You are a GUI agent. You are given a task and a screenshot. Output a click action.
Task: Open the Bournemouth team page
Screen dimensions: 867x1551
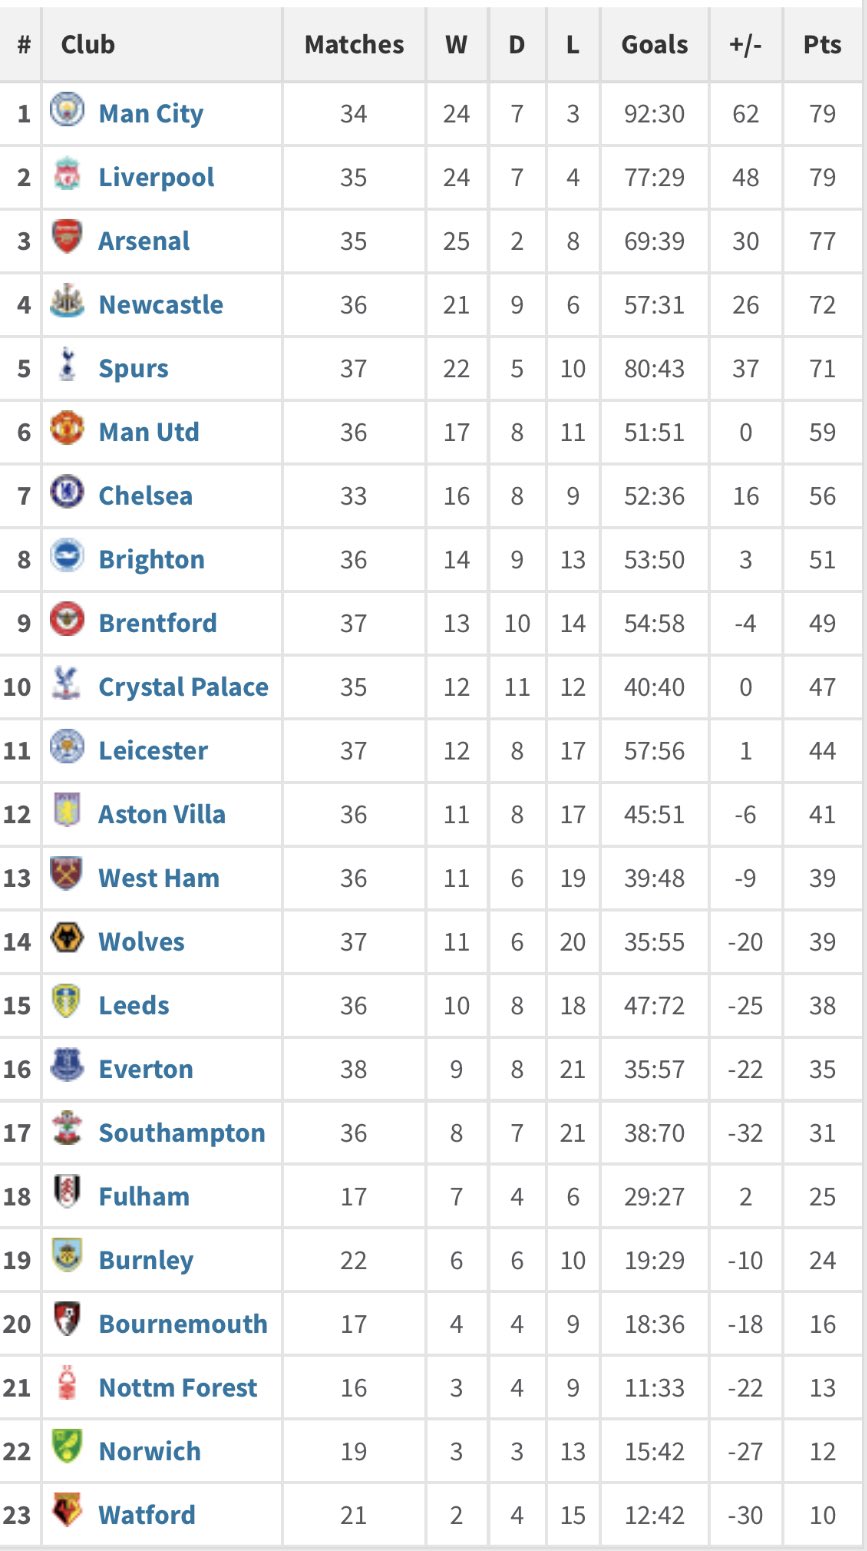point(183,1323)
